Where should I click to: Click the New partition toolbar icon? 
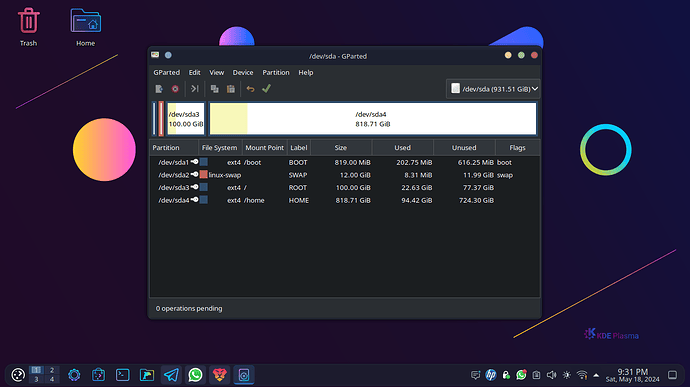(159, 89)
